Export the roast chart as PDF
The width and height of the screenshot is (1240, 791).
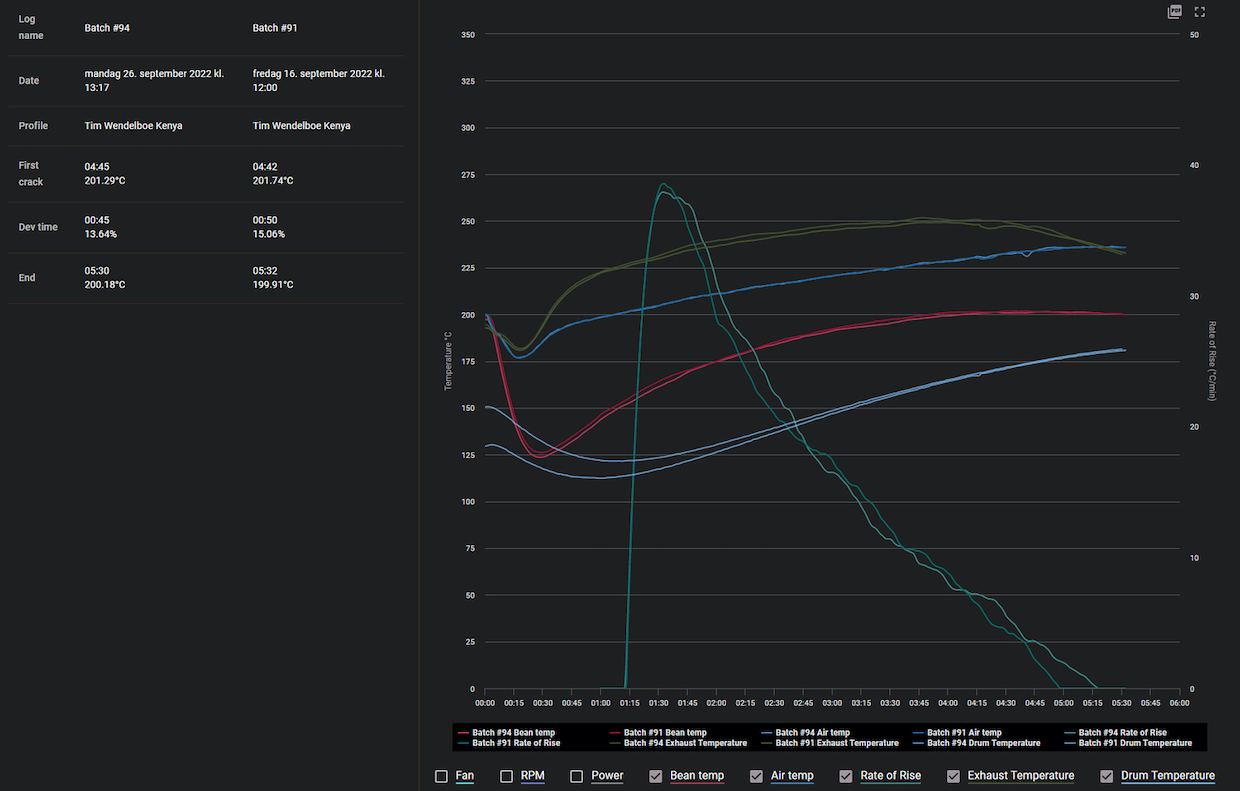pyautogui.click(x=1175, y=12)
